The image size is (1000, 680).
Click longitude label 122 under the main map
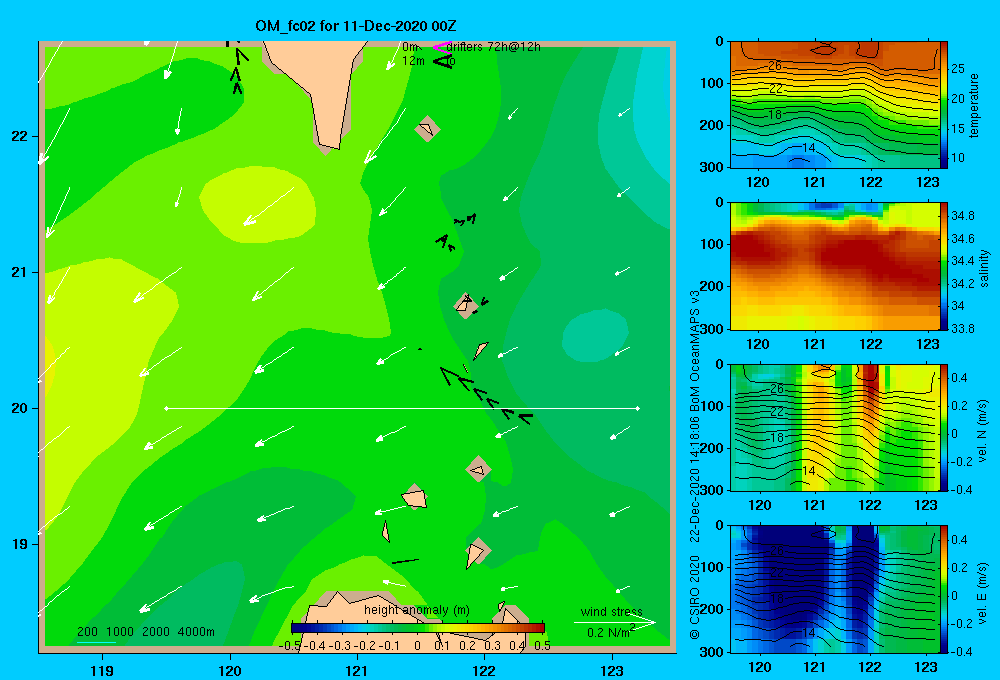tap(484, 670)
